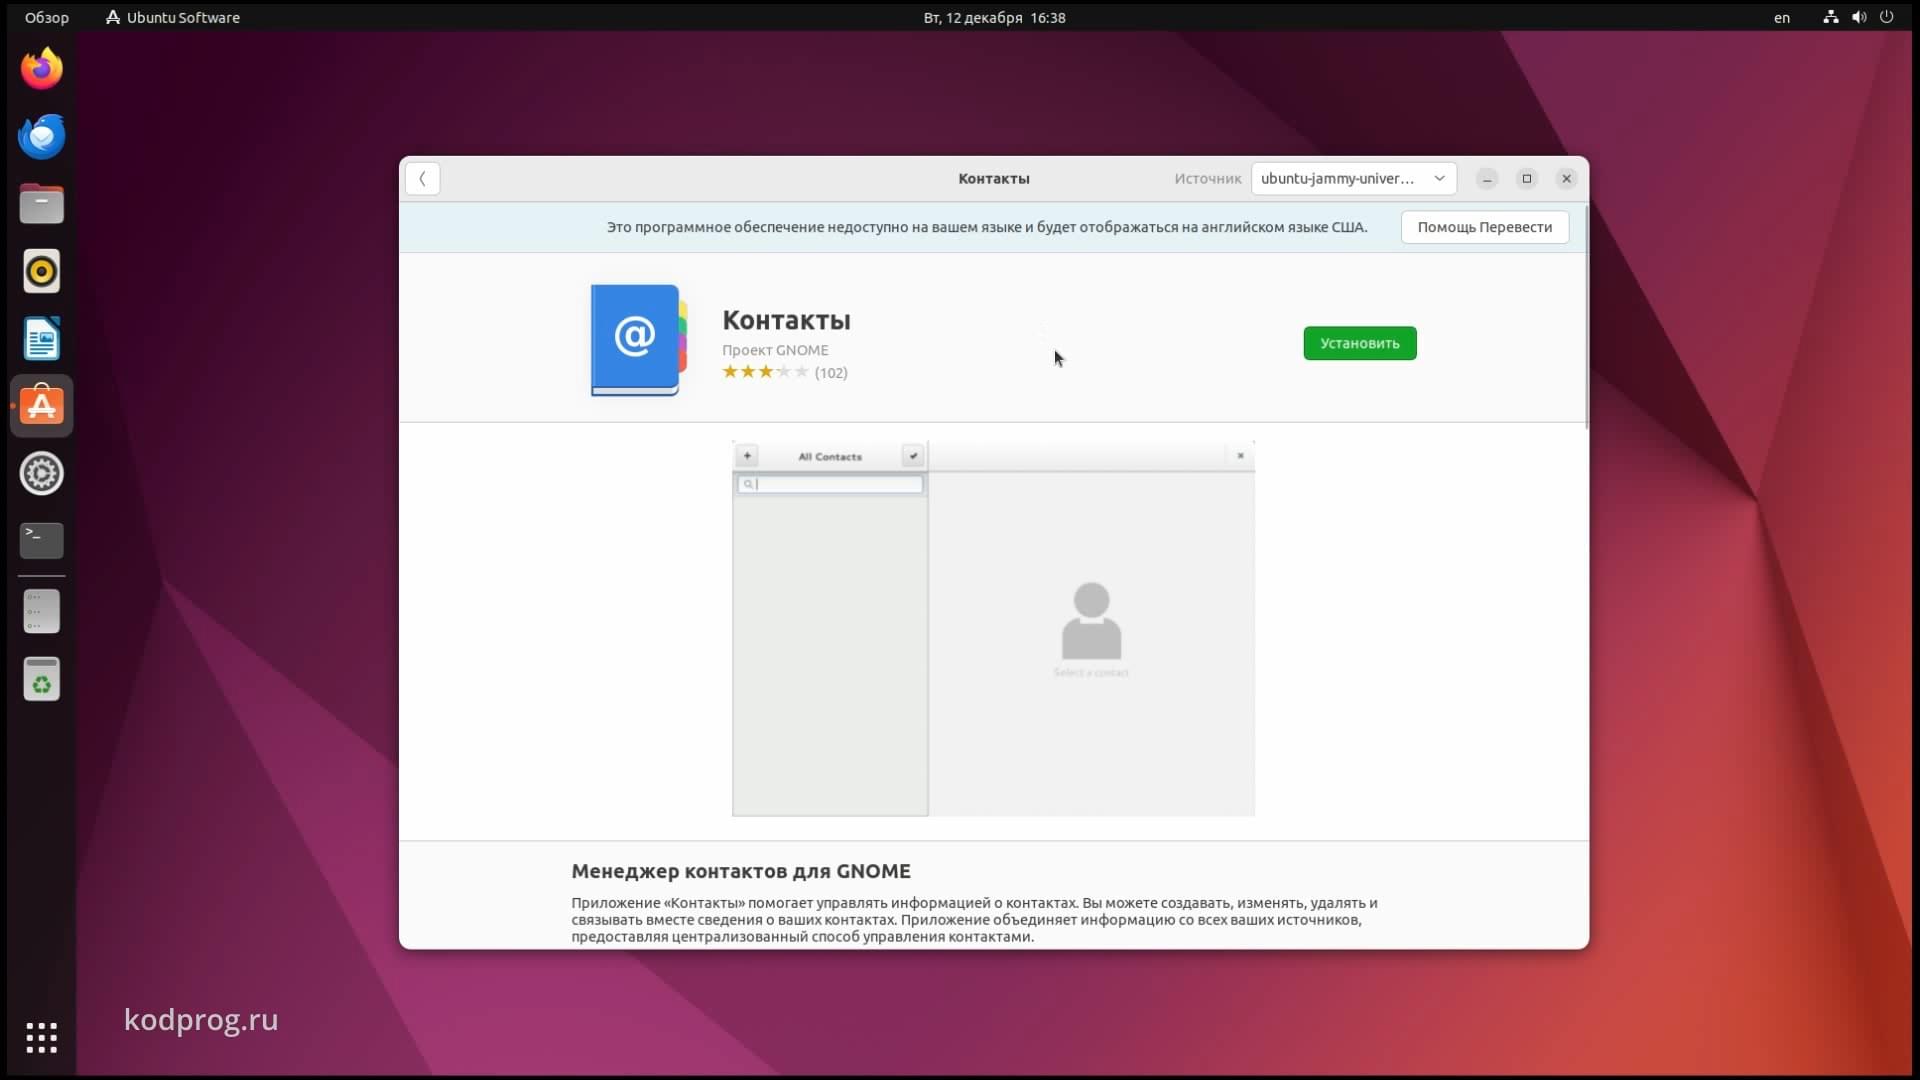The width and height of the screenshot is (1920, 1080).
Task: Click the volume speaker icon
Action: point(1859,17)
